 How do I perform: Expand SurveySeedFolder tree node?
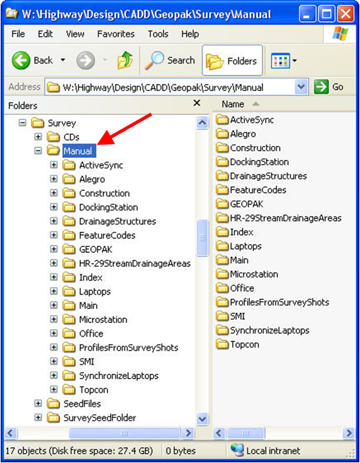coord(38,418)
